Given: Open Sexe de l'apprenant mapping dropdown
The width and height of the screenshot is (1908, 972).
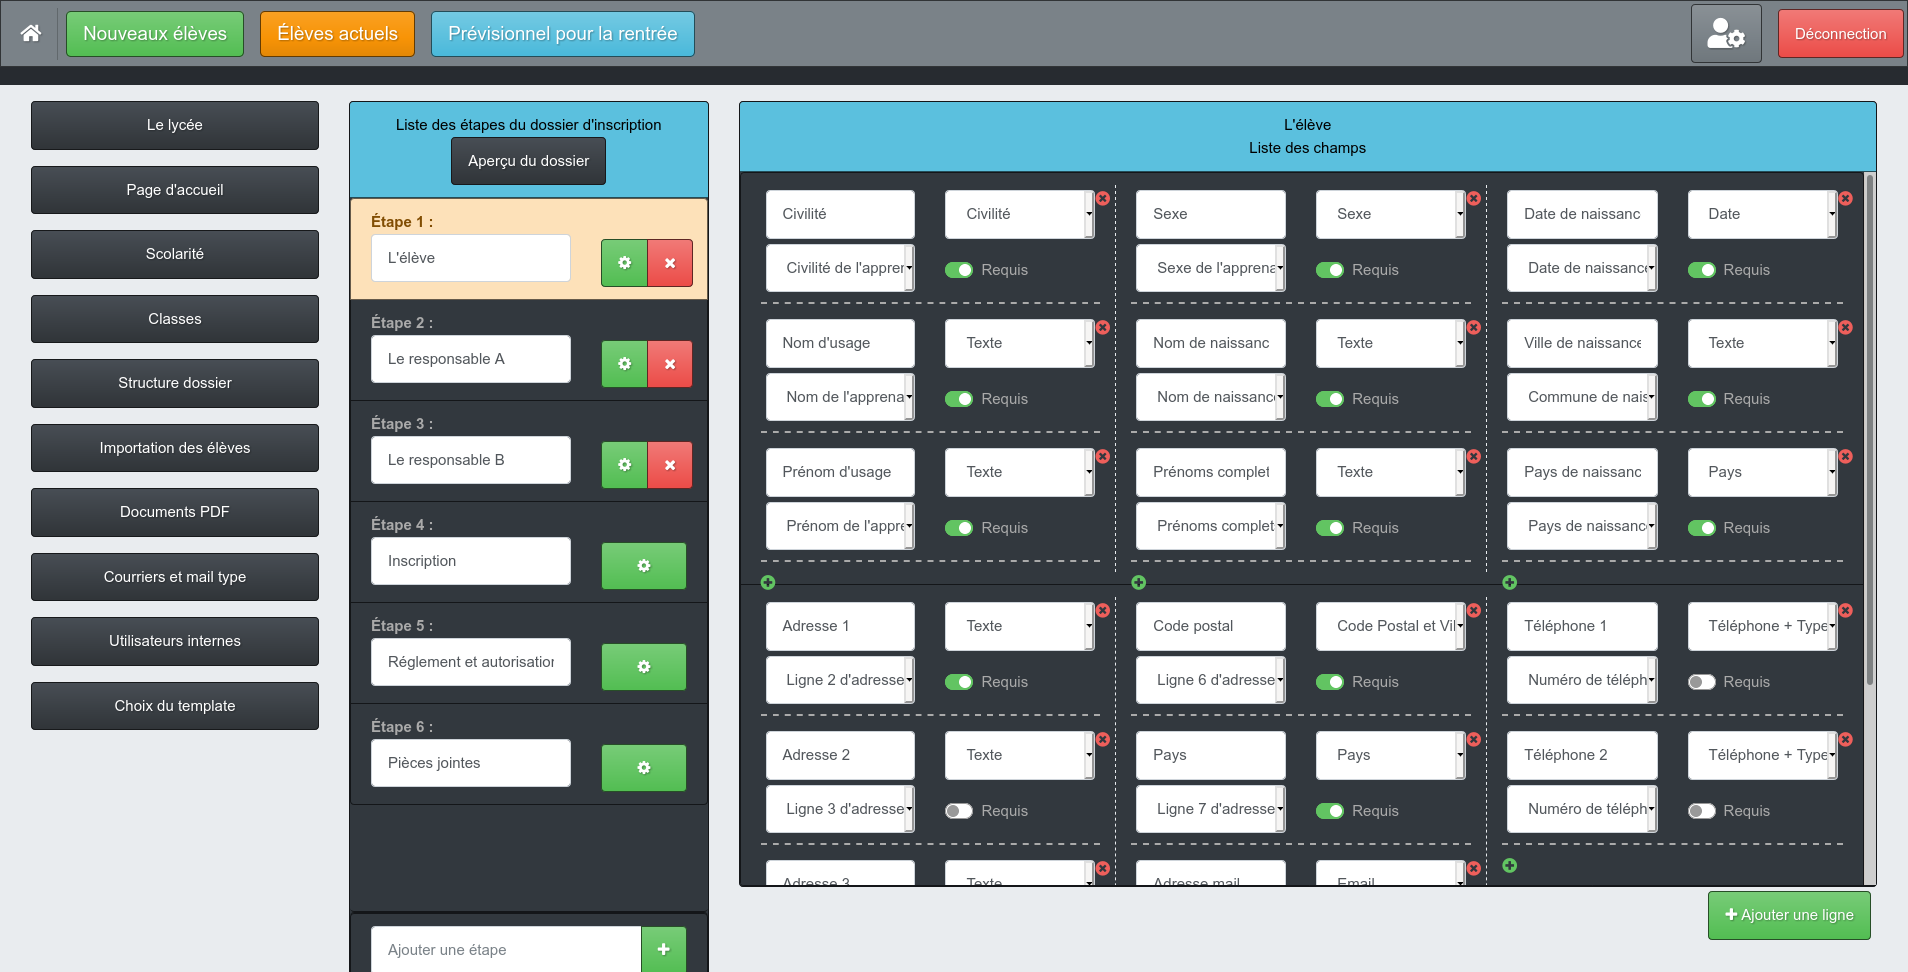Looking at the screenshot, I should [x=1211, y=268].
